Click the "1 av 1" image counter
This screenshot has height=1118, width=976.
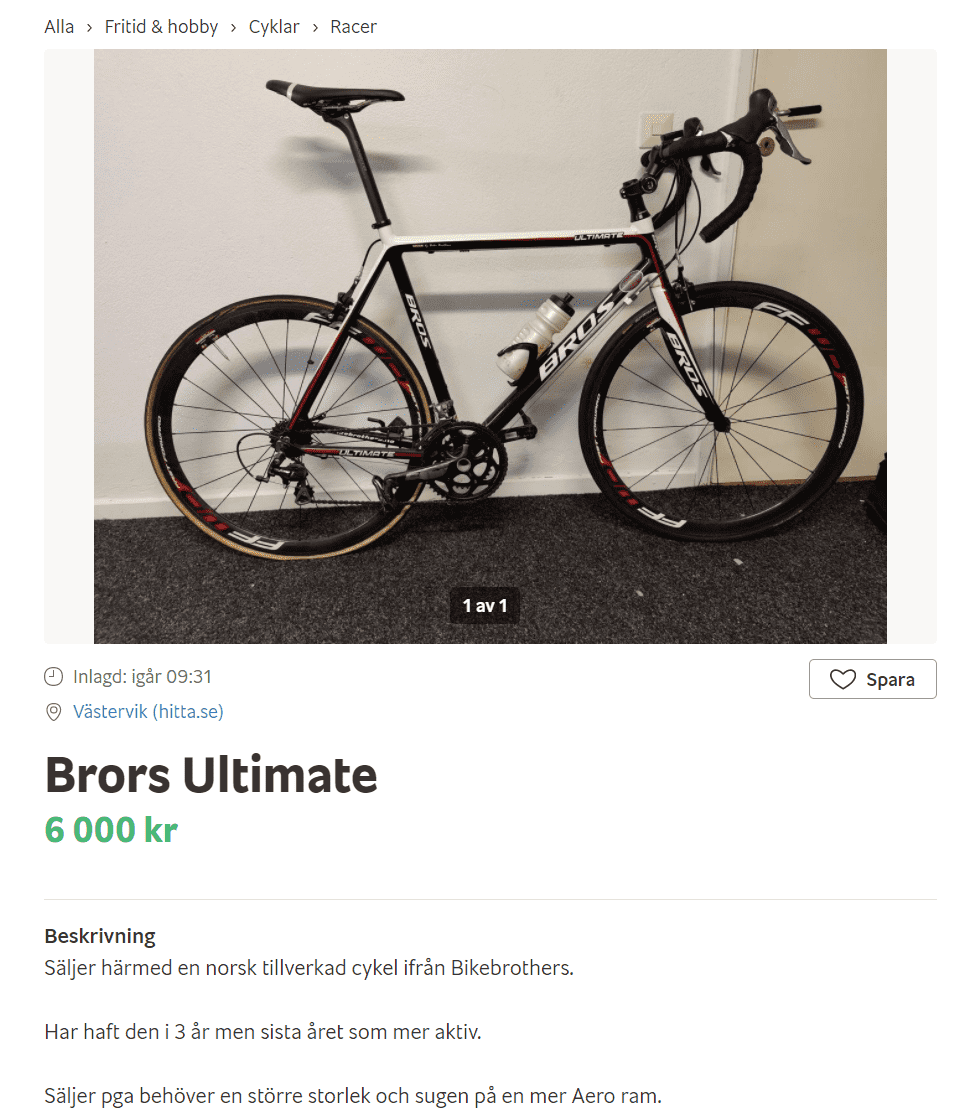(485, 605)
